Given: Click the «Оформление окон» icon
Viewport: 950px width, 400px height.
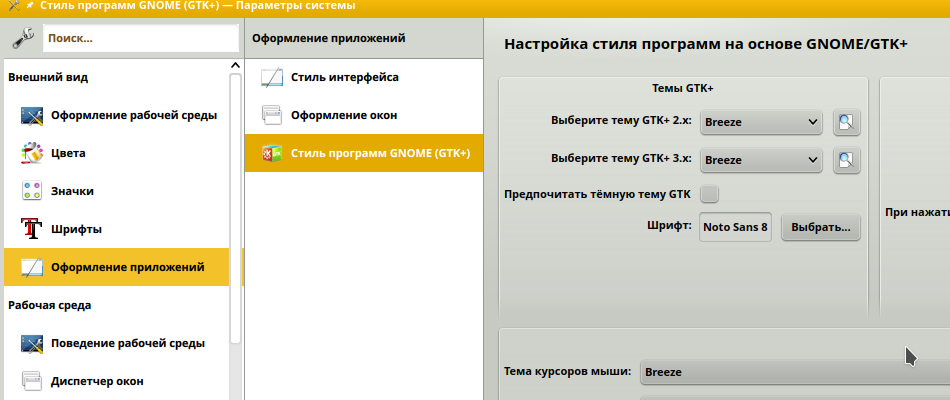Looking at the screenshot, I should pyautogui.click(x=272, y=115).
